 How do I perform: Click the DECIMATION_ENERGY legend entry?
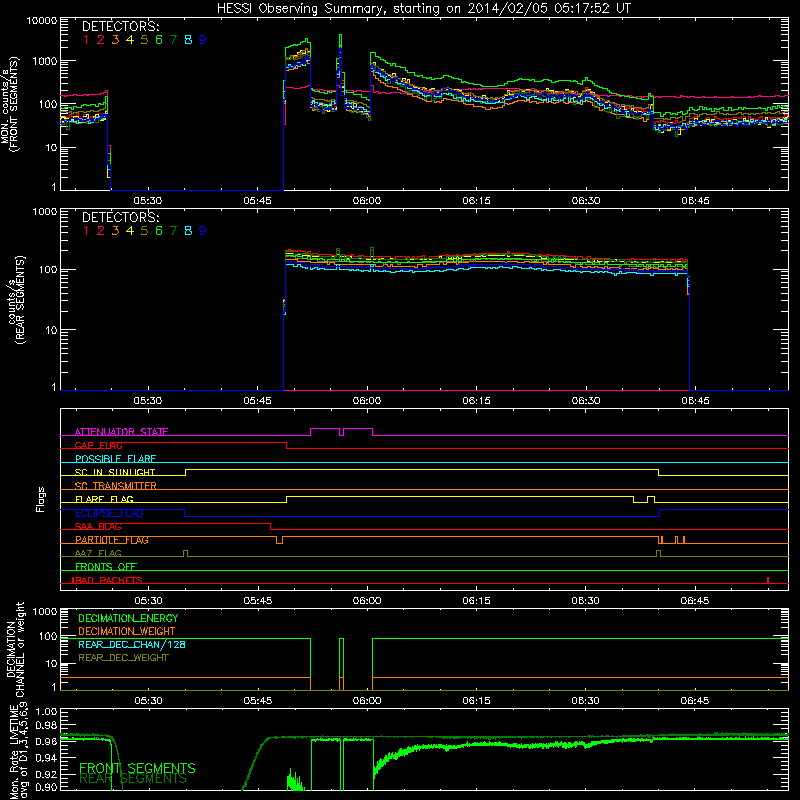[x=128, y=618]
